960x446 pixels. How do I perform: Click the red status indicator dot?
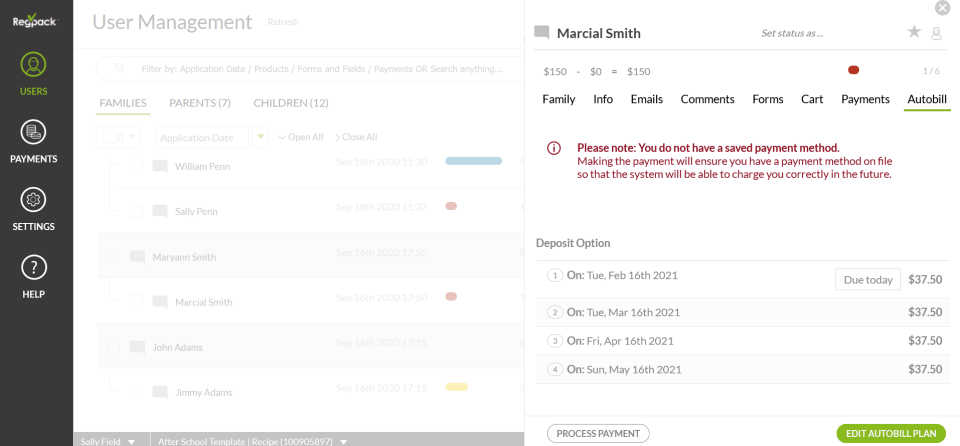(853, 70)
